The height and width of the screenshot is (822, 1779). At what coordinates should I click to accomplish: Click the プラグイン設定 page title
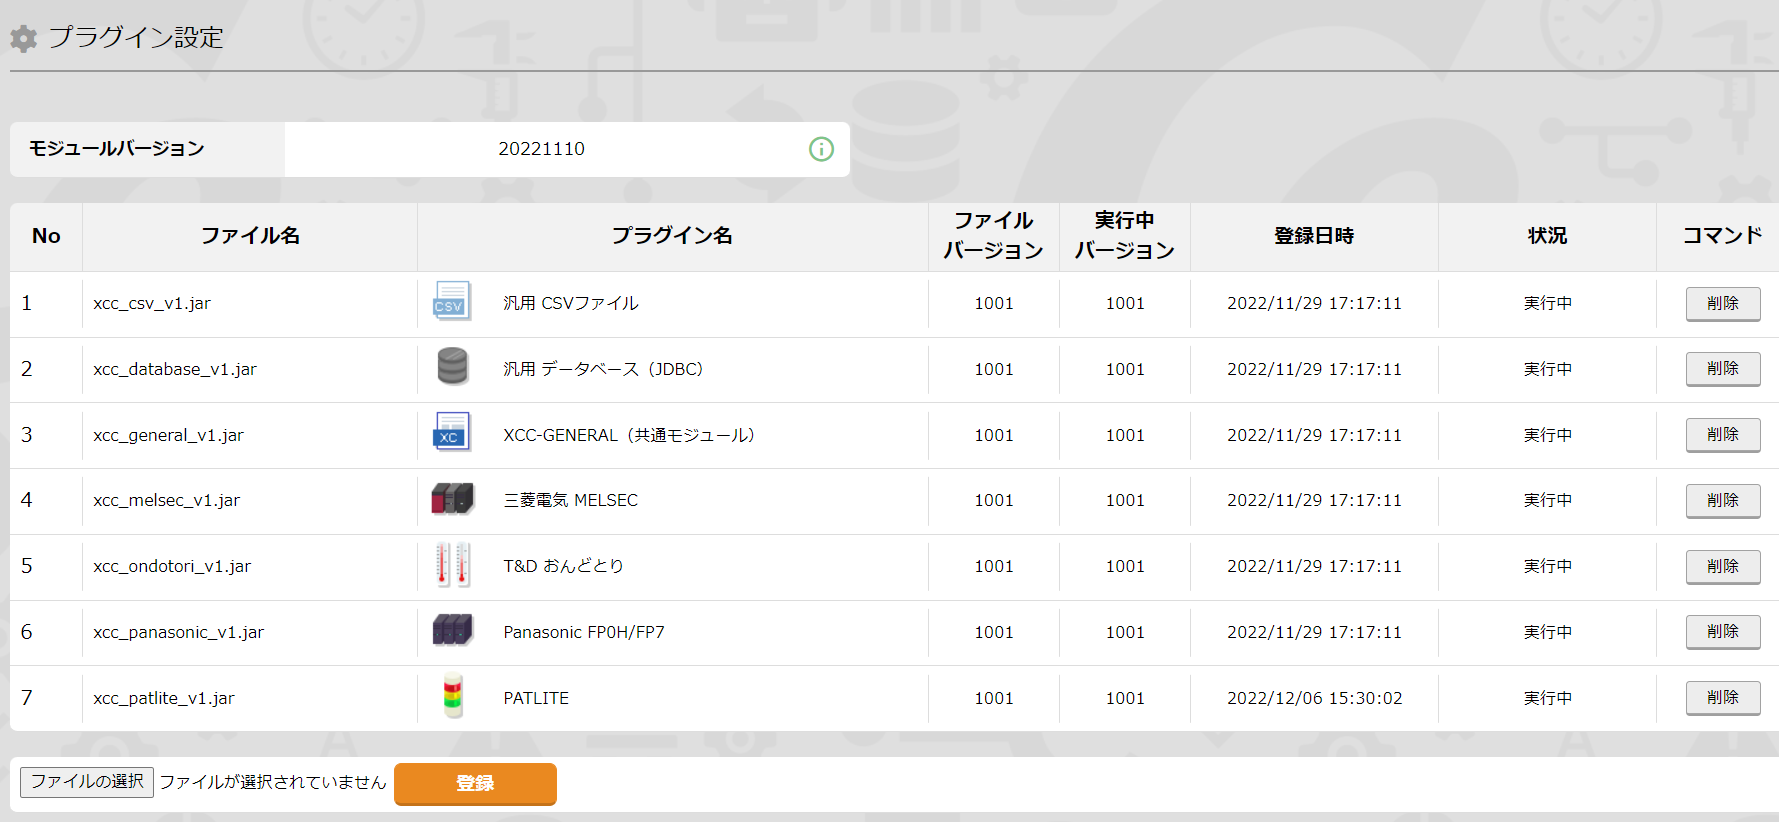[136, 37]
